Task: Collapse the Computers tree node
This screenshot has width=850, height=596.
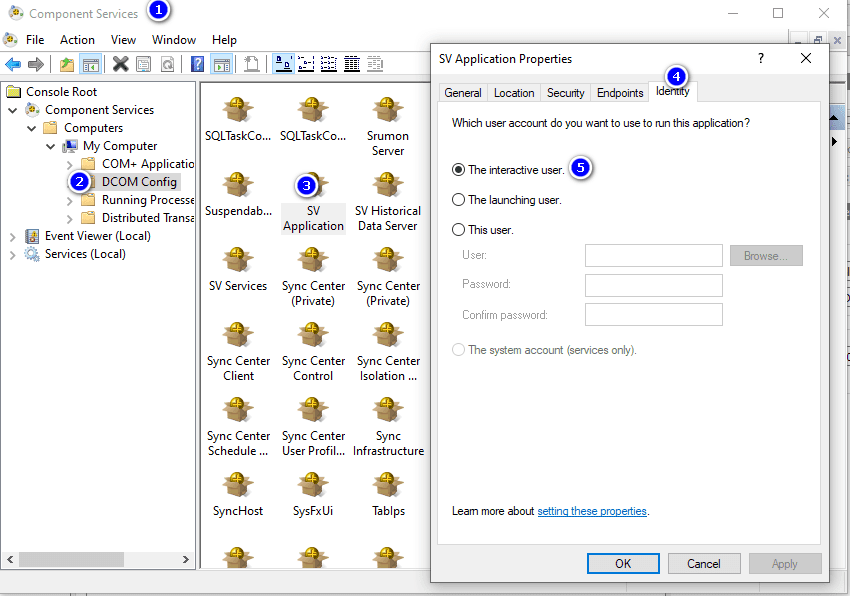Action: point(32,129)
